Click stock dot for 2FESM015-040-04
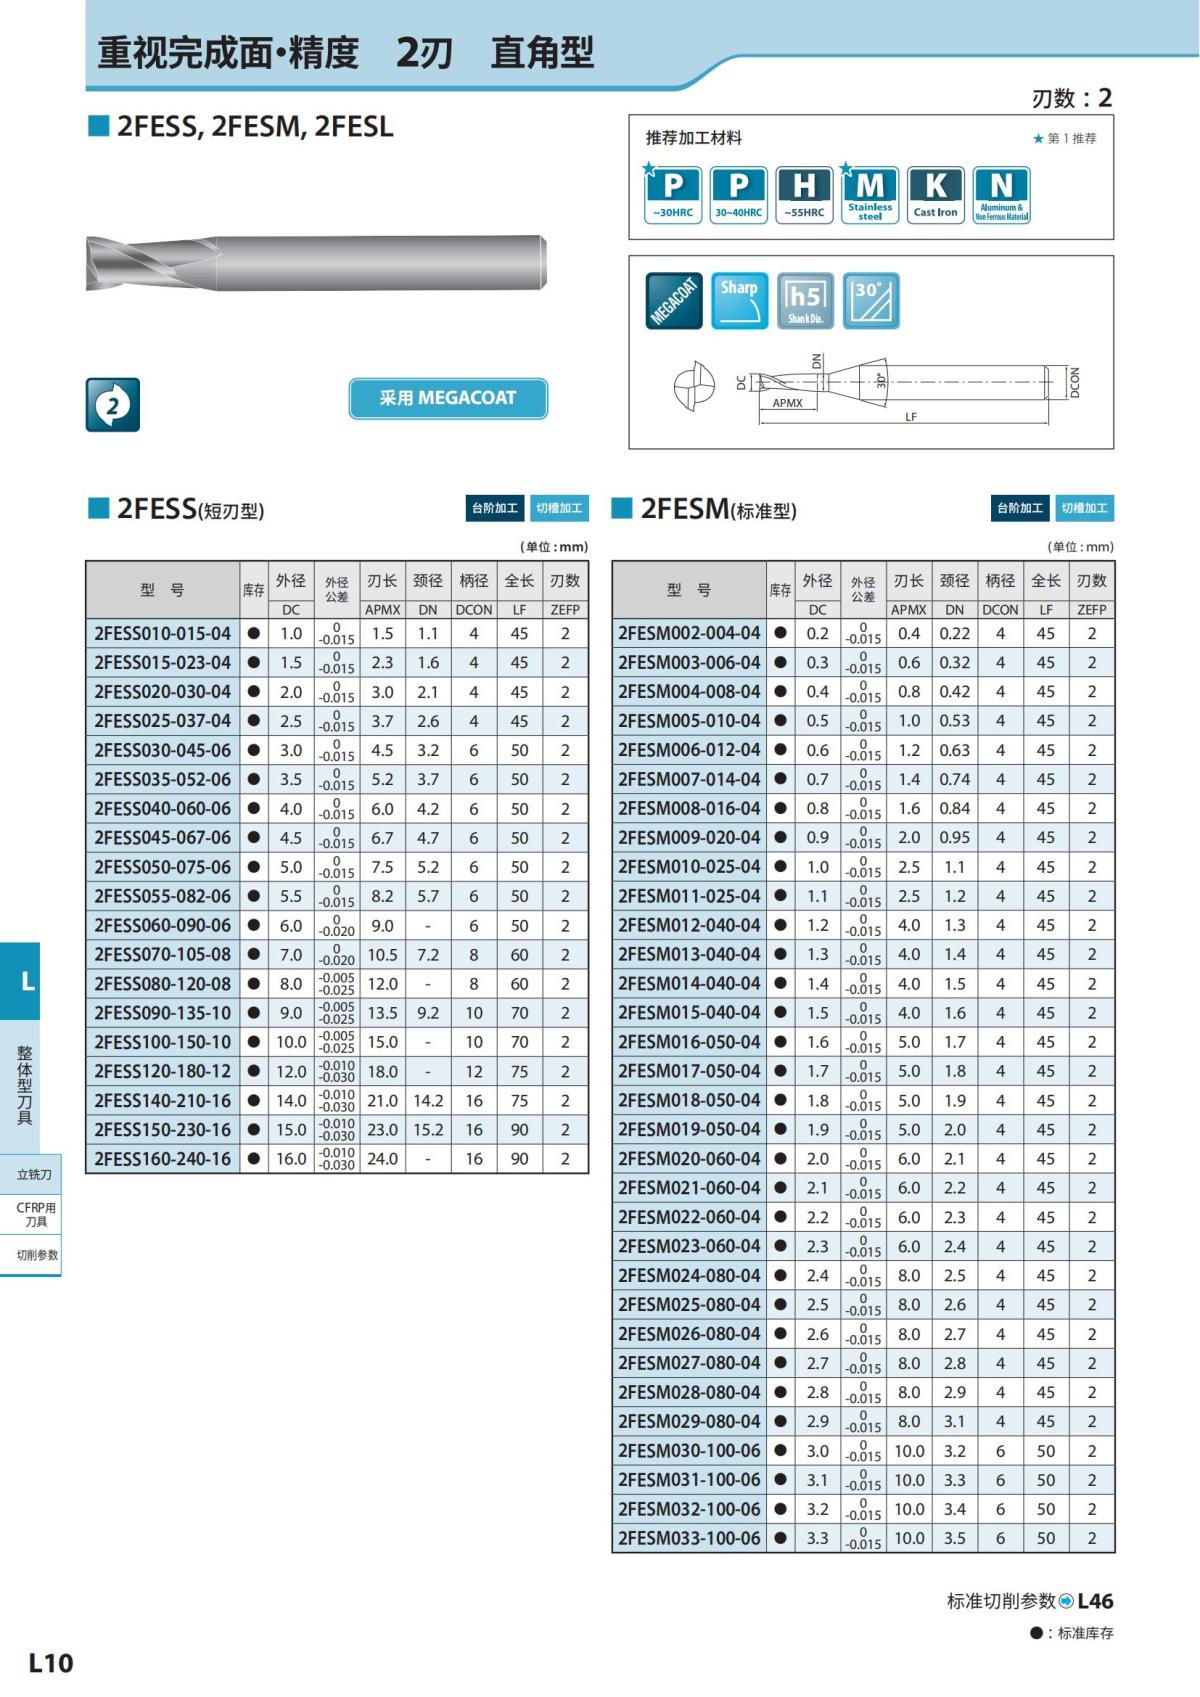The image size is (1200, 1697). [x=780, y=1013]
